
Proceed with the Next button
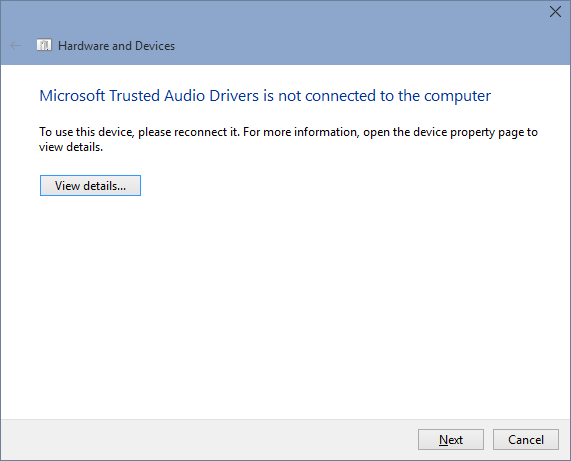(x=451, y=440)
